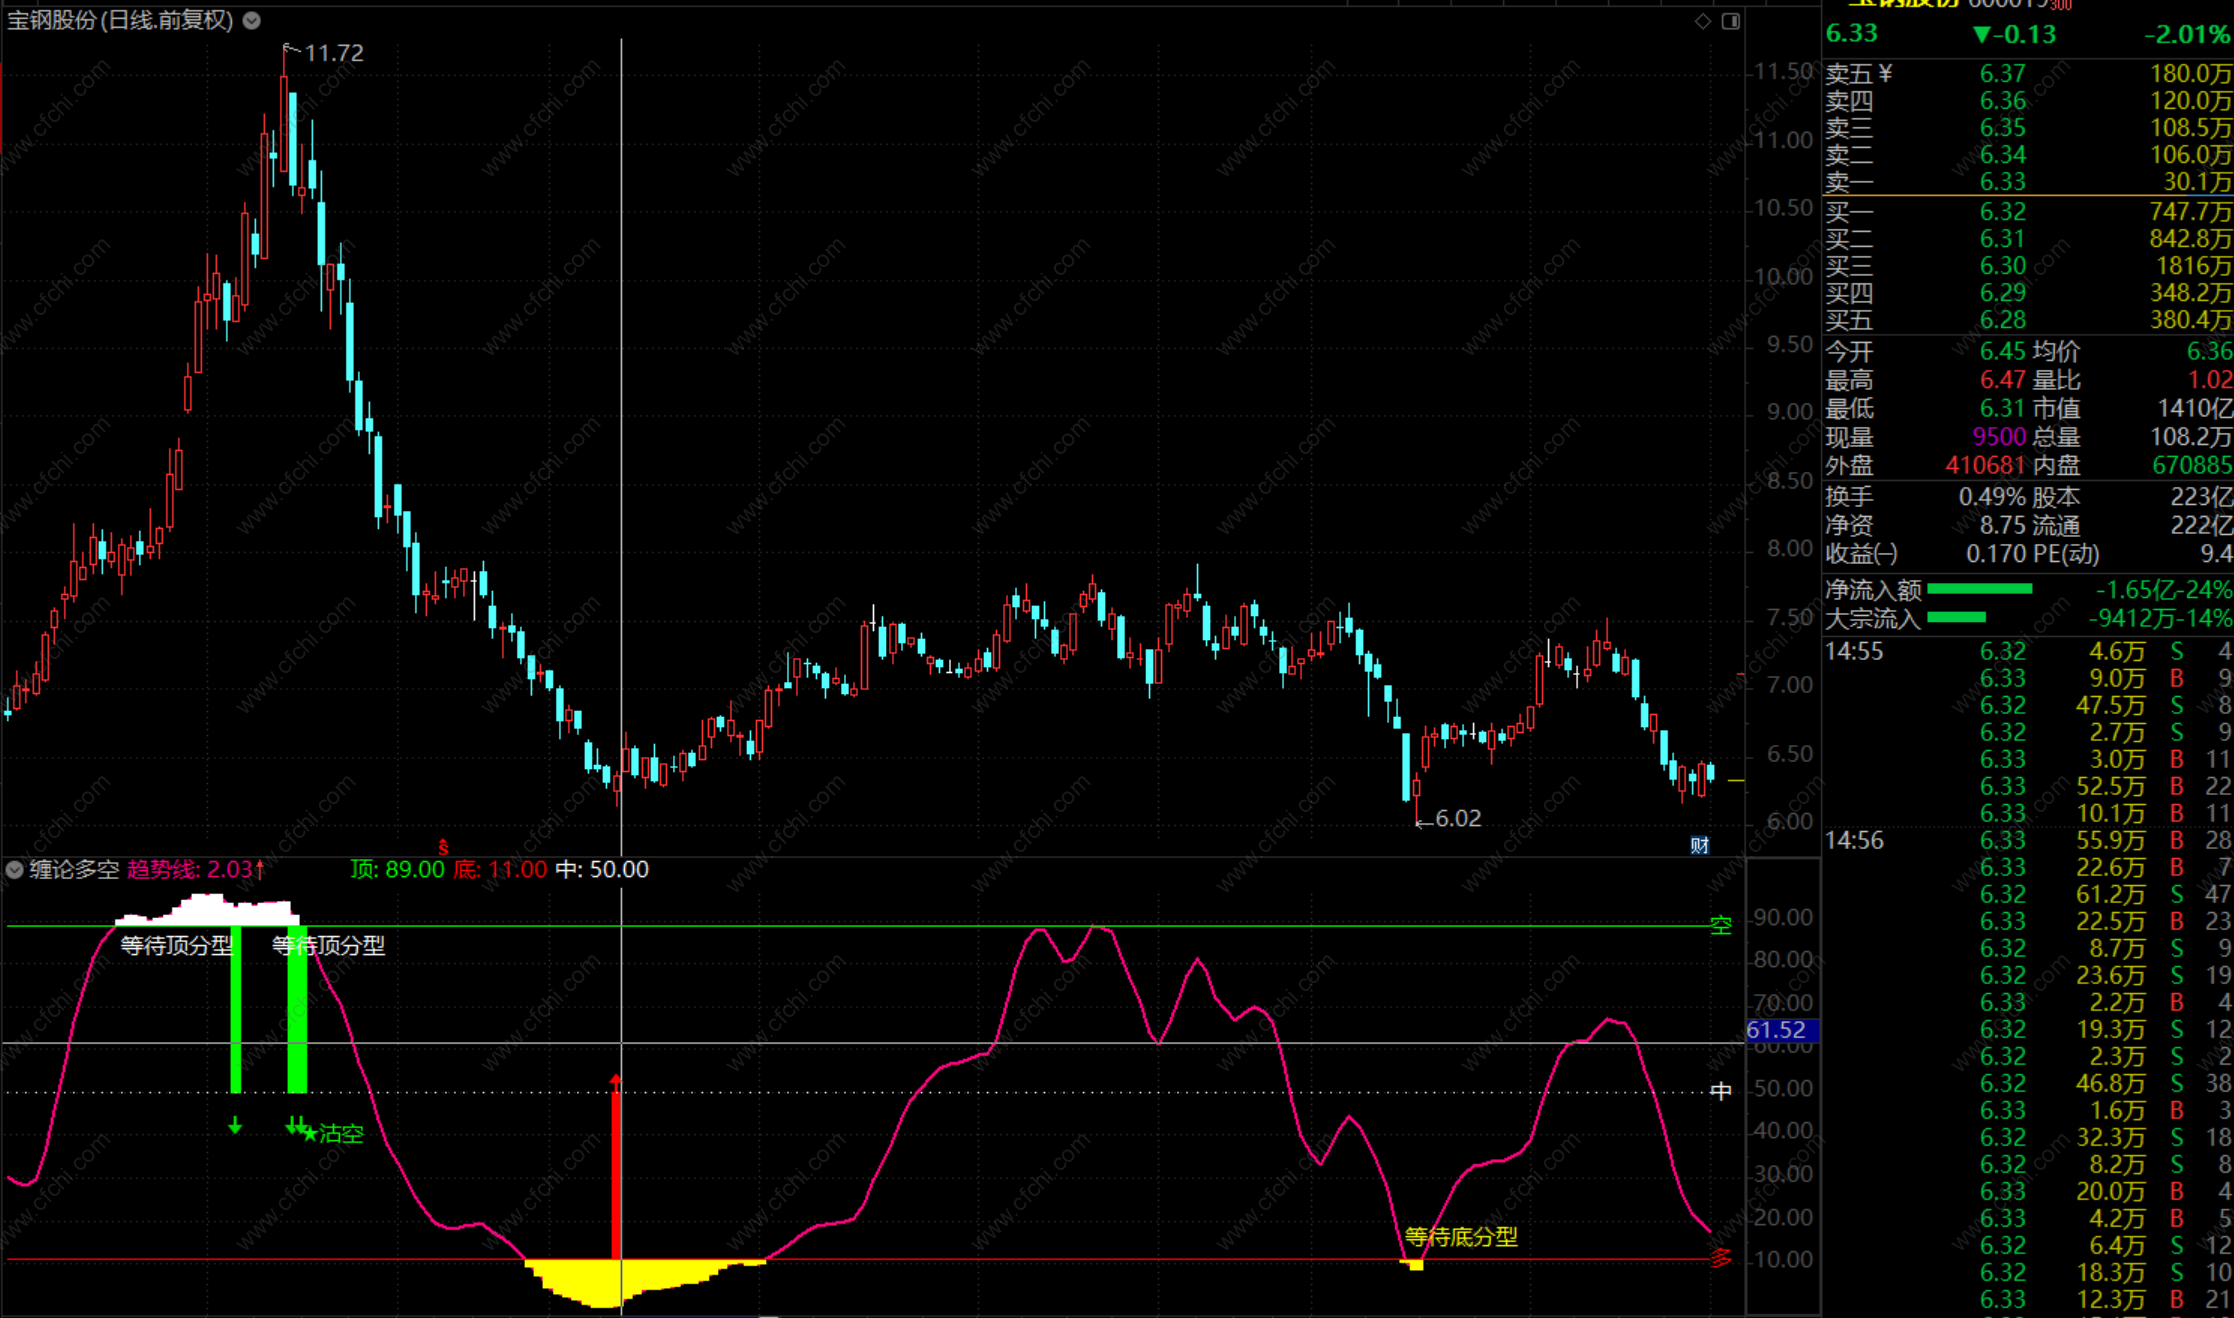This screenshot has width=2234, height=1318.
Task: Click the ¥ icon beside 卖五
Action: tap(1885, 73)
